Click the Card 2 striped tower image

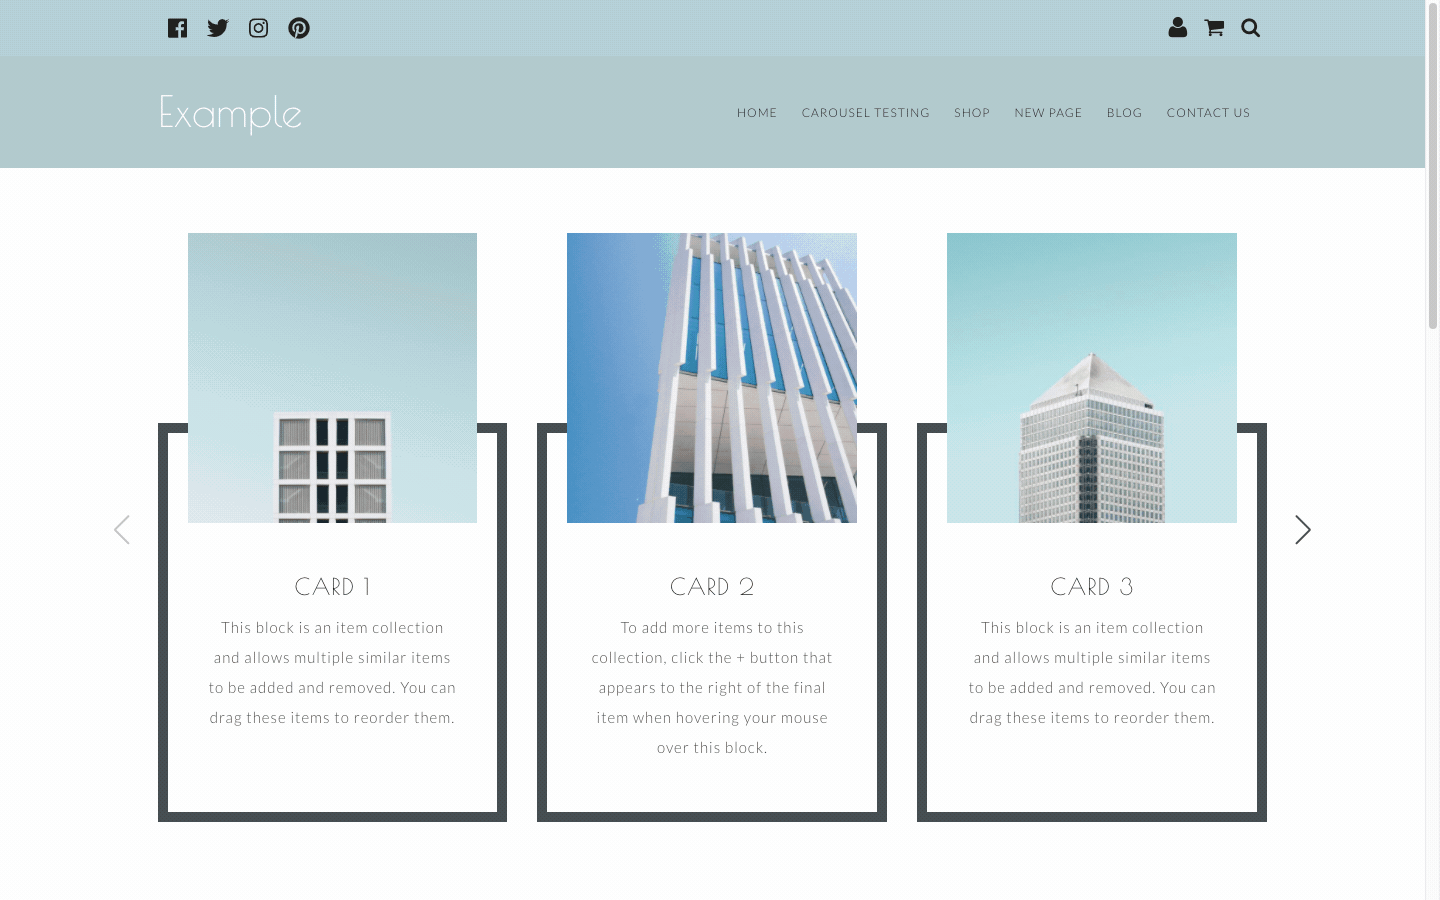712,378
